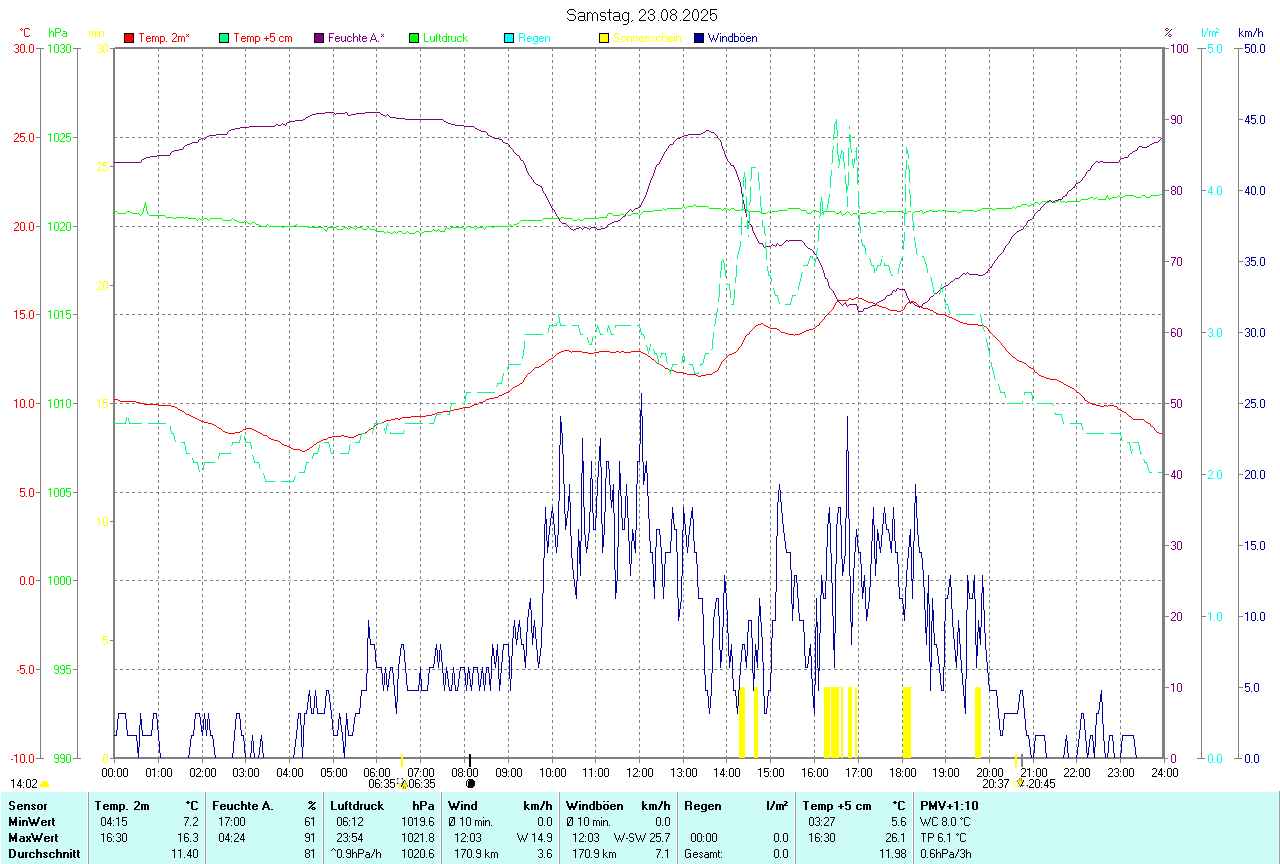Click the Windböen legend label

pyautogui.click(x=733, y=38)
